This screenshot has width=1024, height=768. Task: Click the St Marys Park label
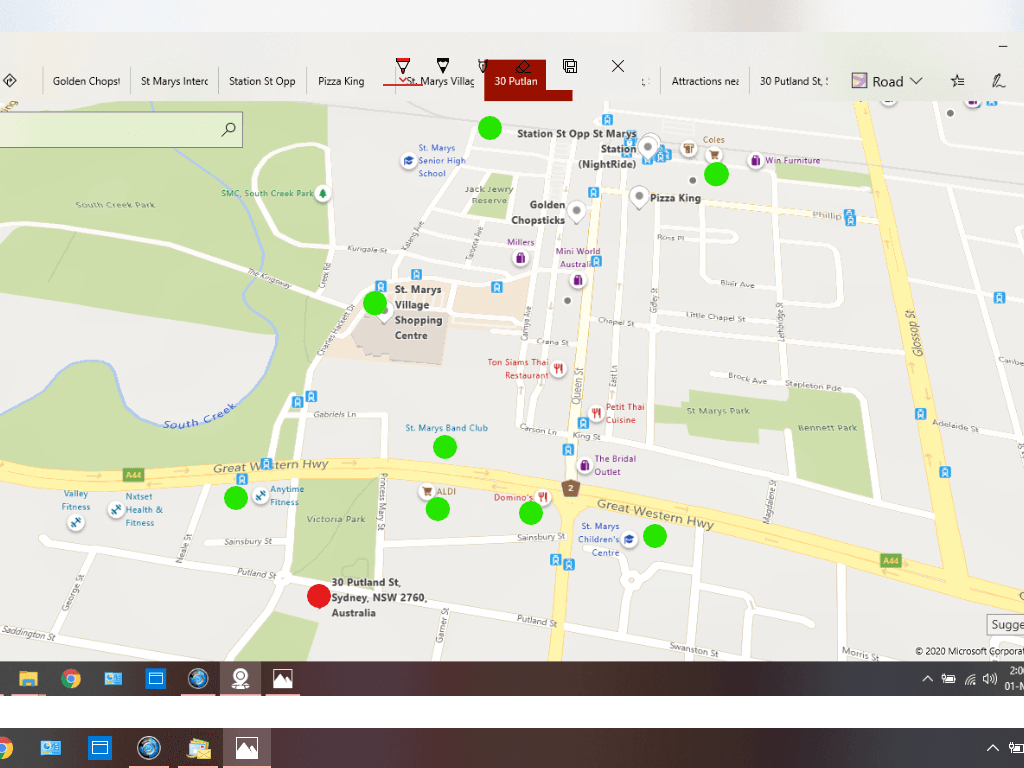pos(718,411)
